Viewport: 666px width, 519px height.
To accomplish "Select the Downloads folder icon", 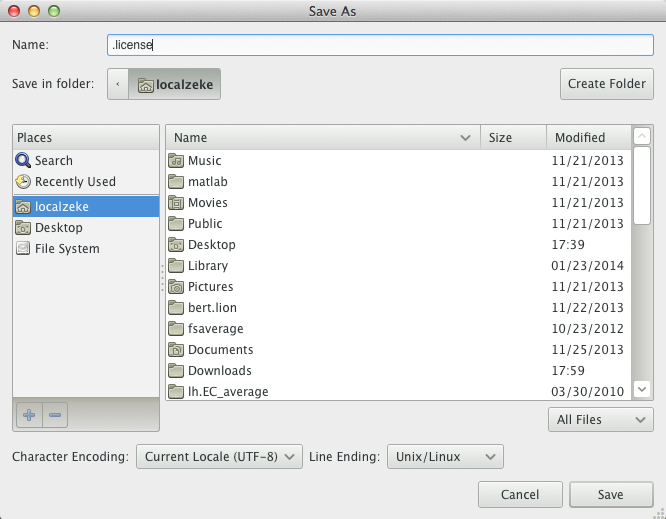I will [x=176, y=371].
